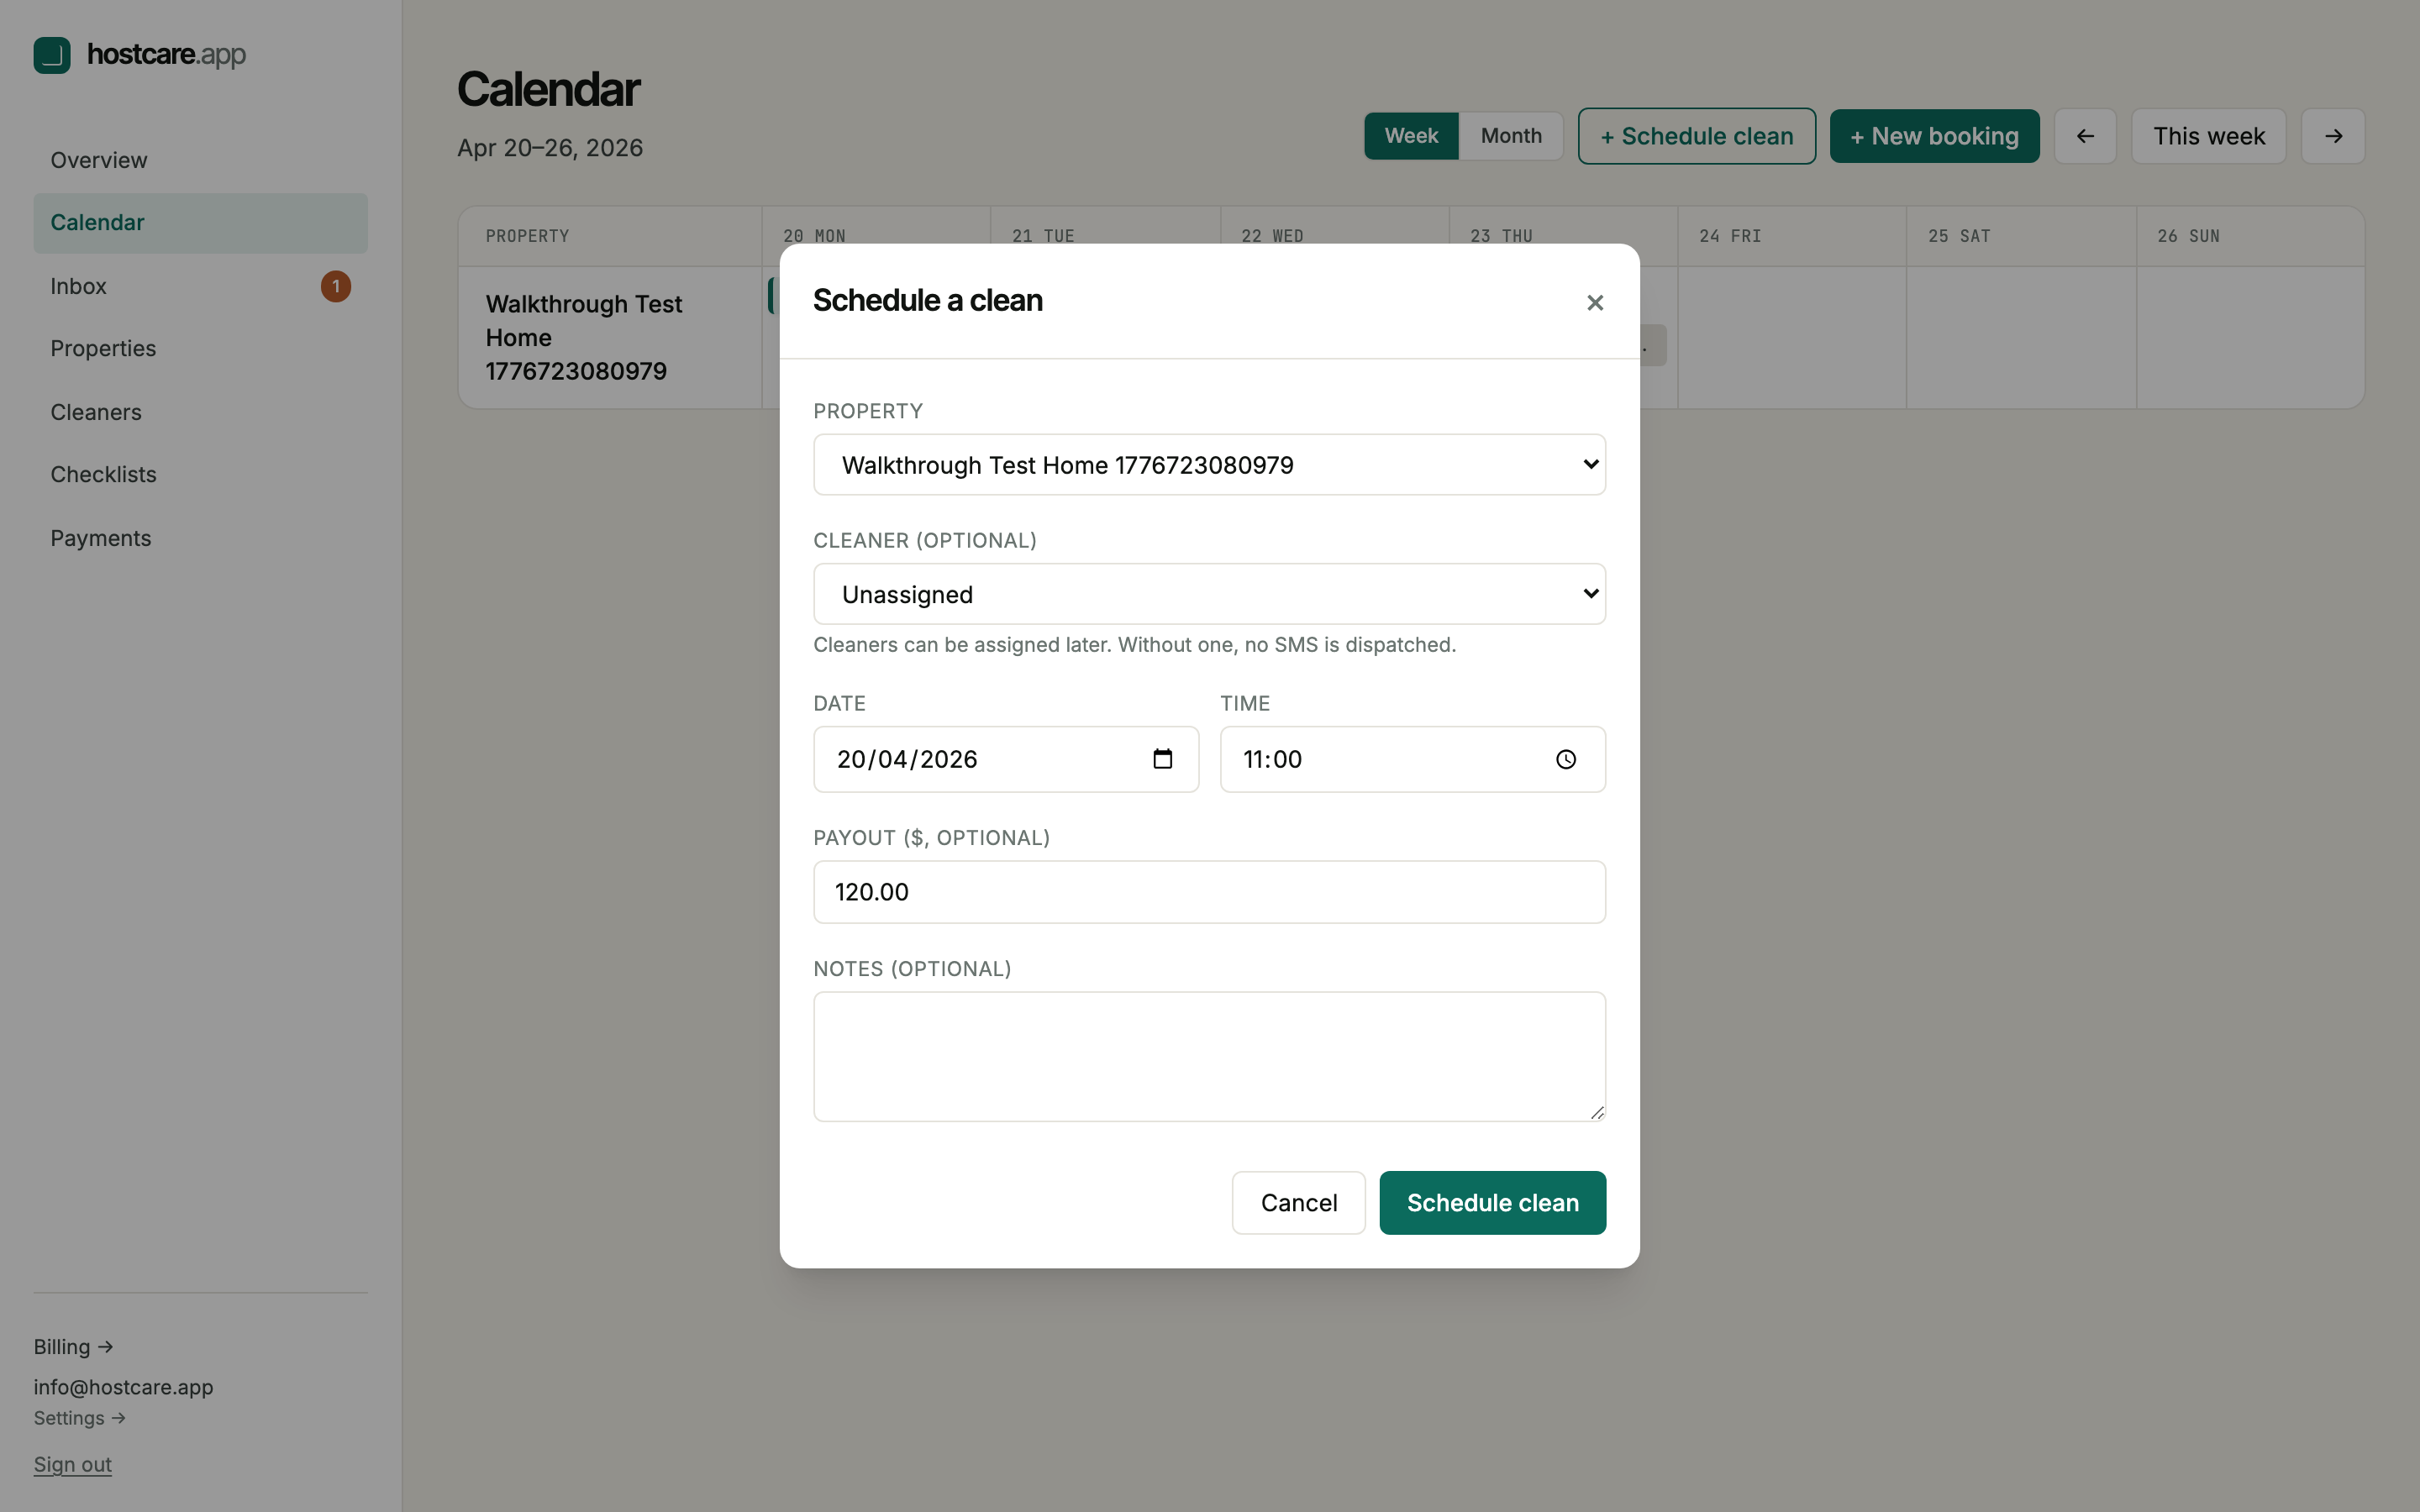Click the Sign out link
The image size is (2420, 1512).
(x=73, y=1465)
